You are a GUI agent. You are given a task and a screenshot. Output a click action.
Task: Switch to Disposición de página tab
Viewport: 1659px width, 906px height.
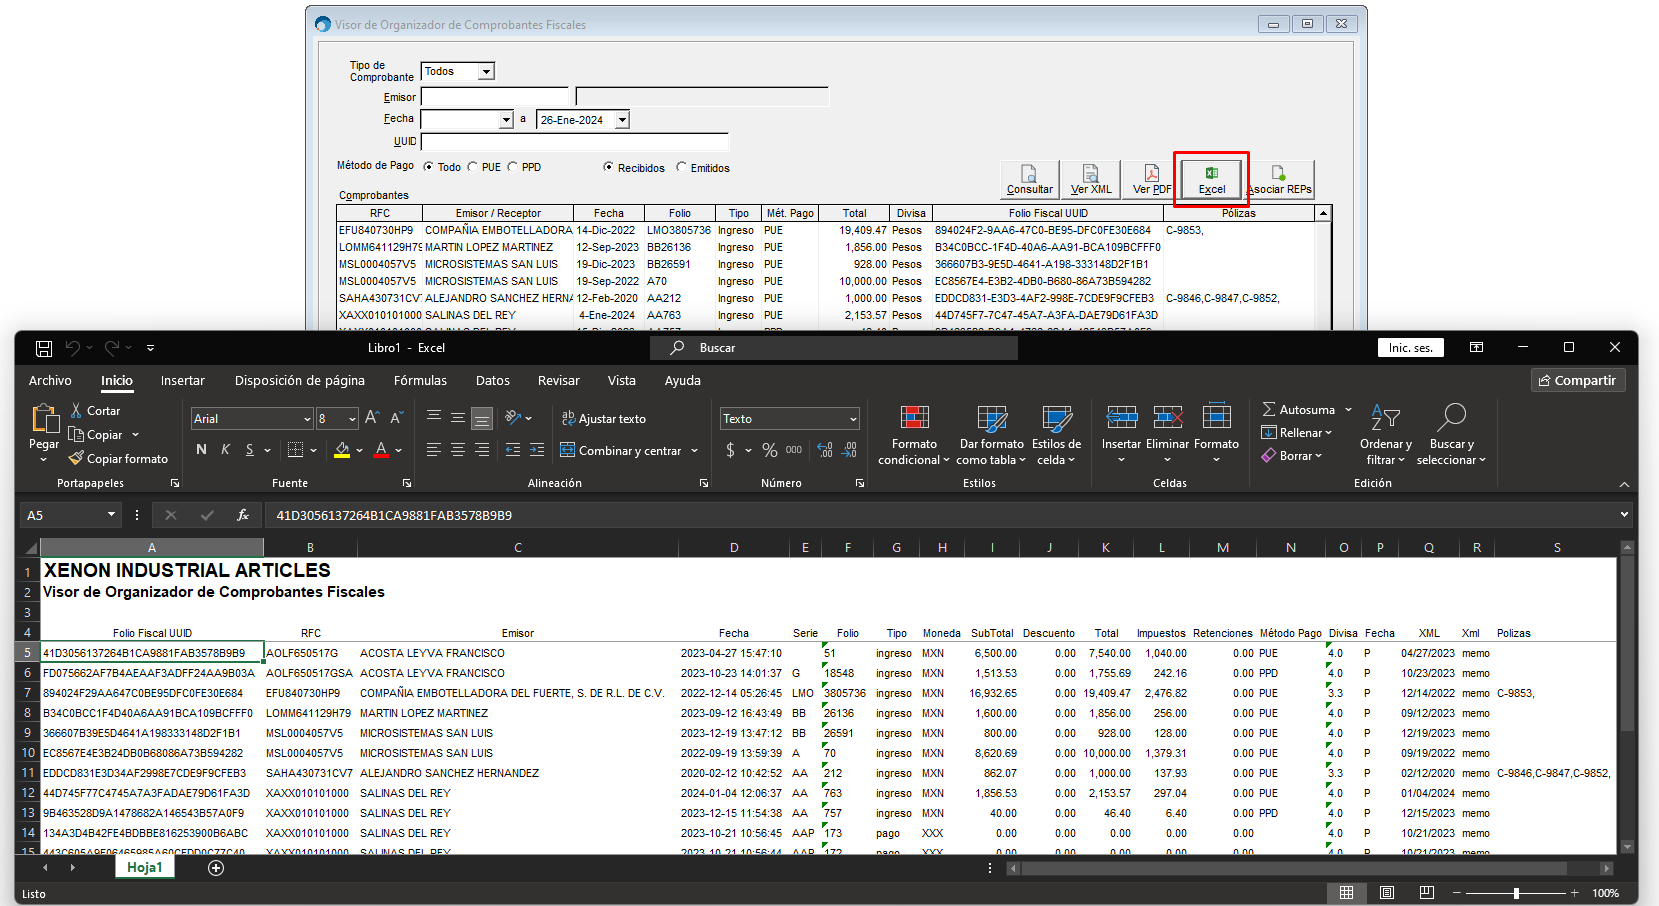[x=300, y=381]
